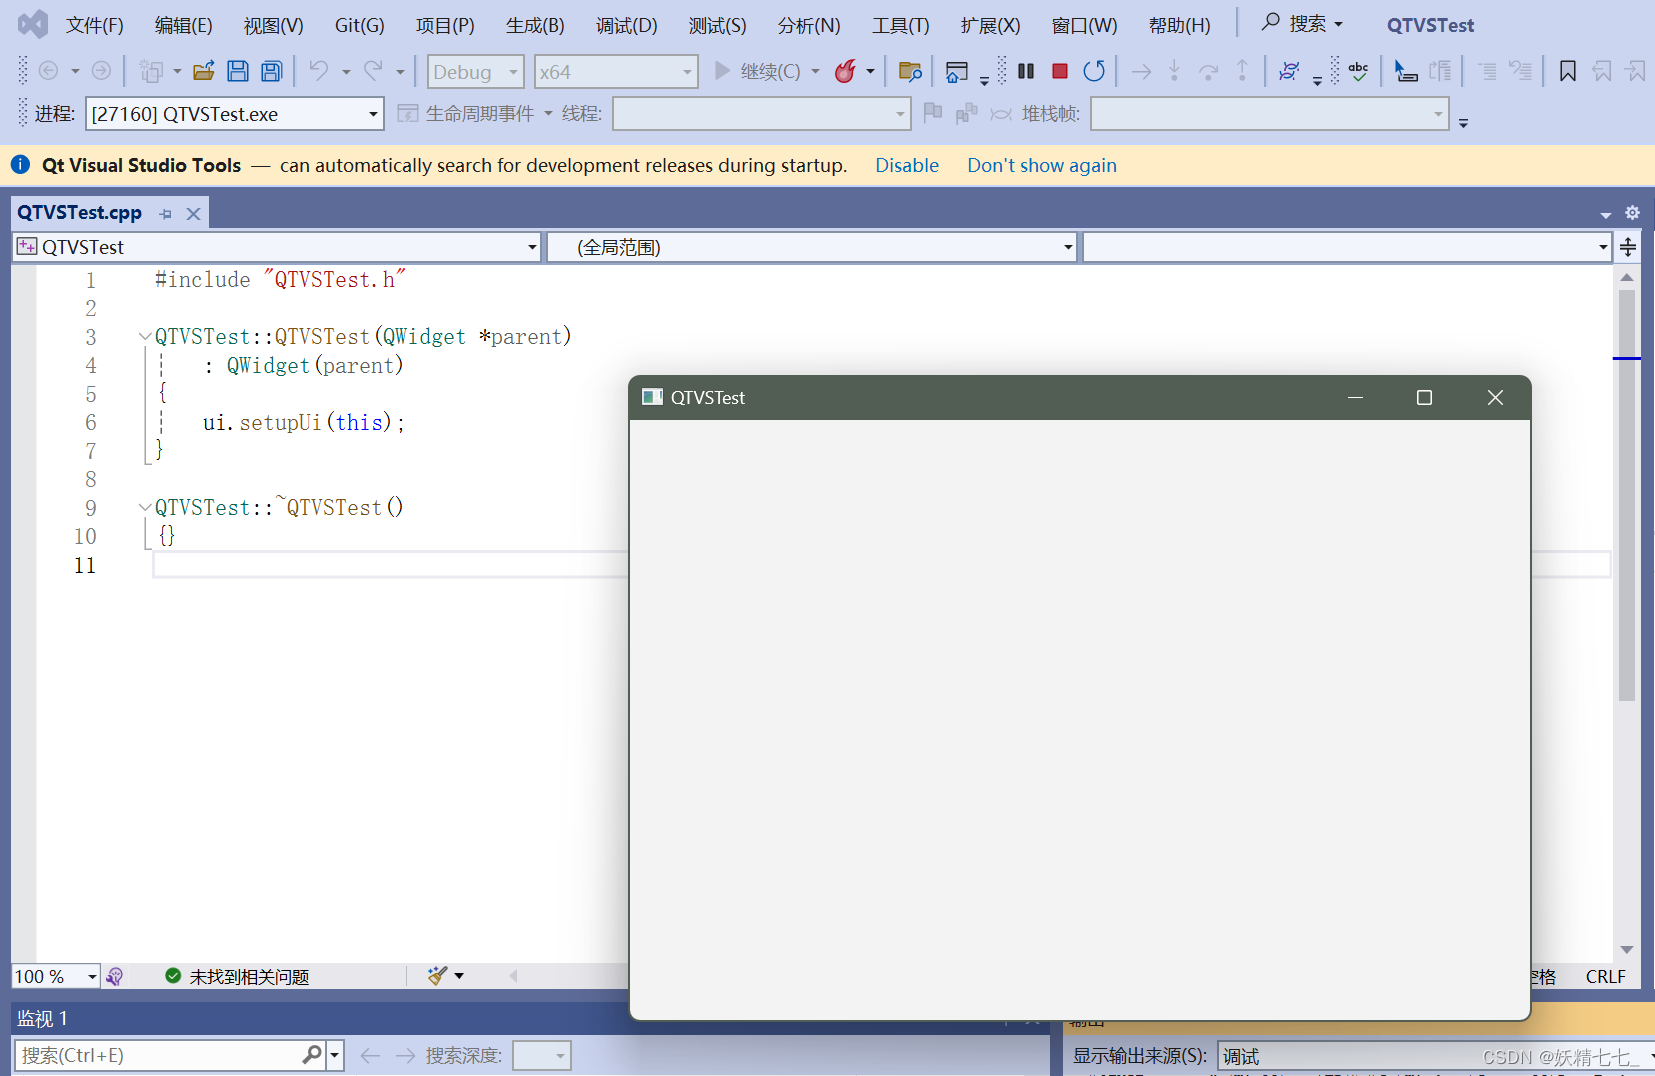
Task: Click the split editor icon at top-right
Action: pyautogui.click(x=1628, y=247)
